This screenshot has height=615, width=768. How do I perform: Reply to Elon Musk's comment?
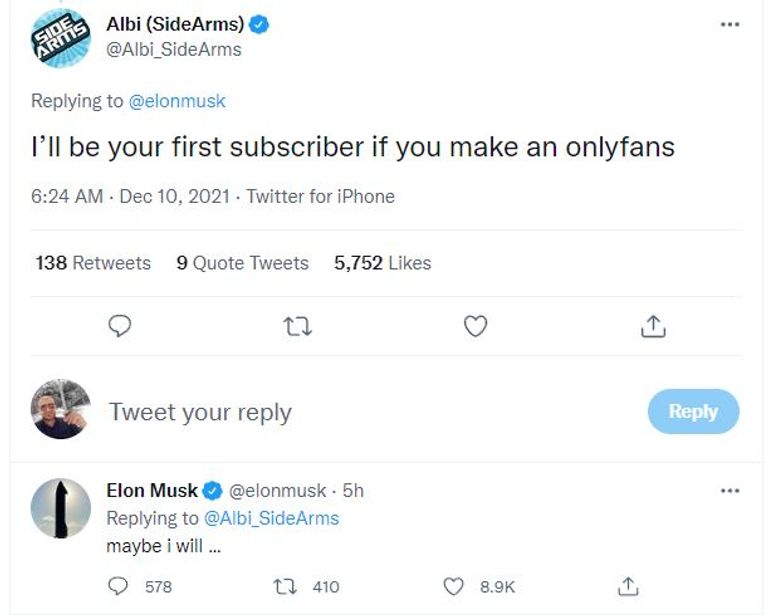tap(119, 587)
